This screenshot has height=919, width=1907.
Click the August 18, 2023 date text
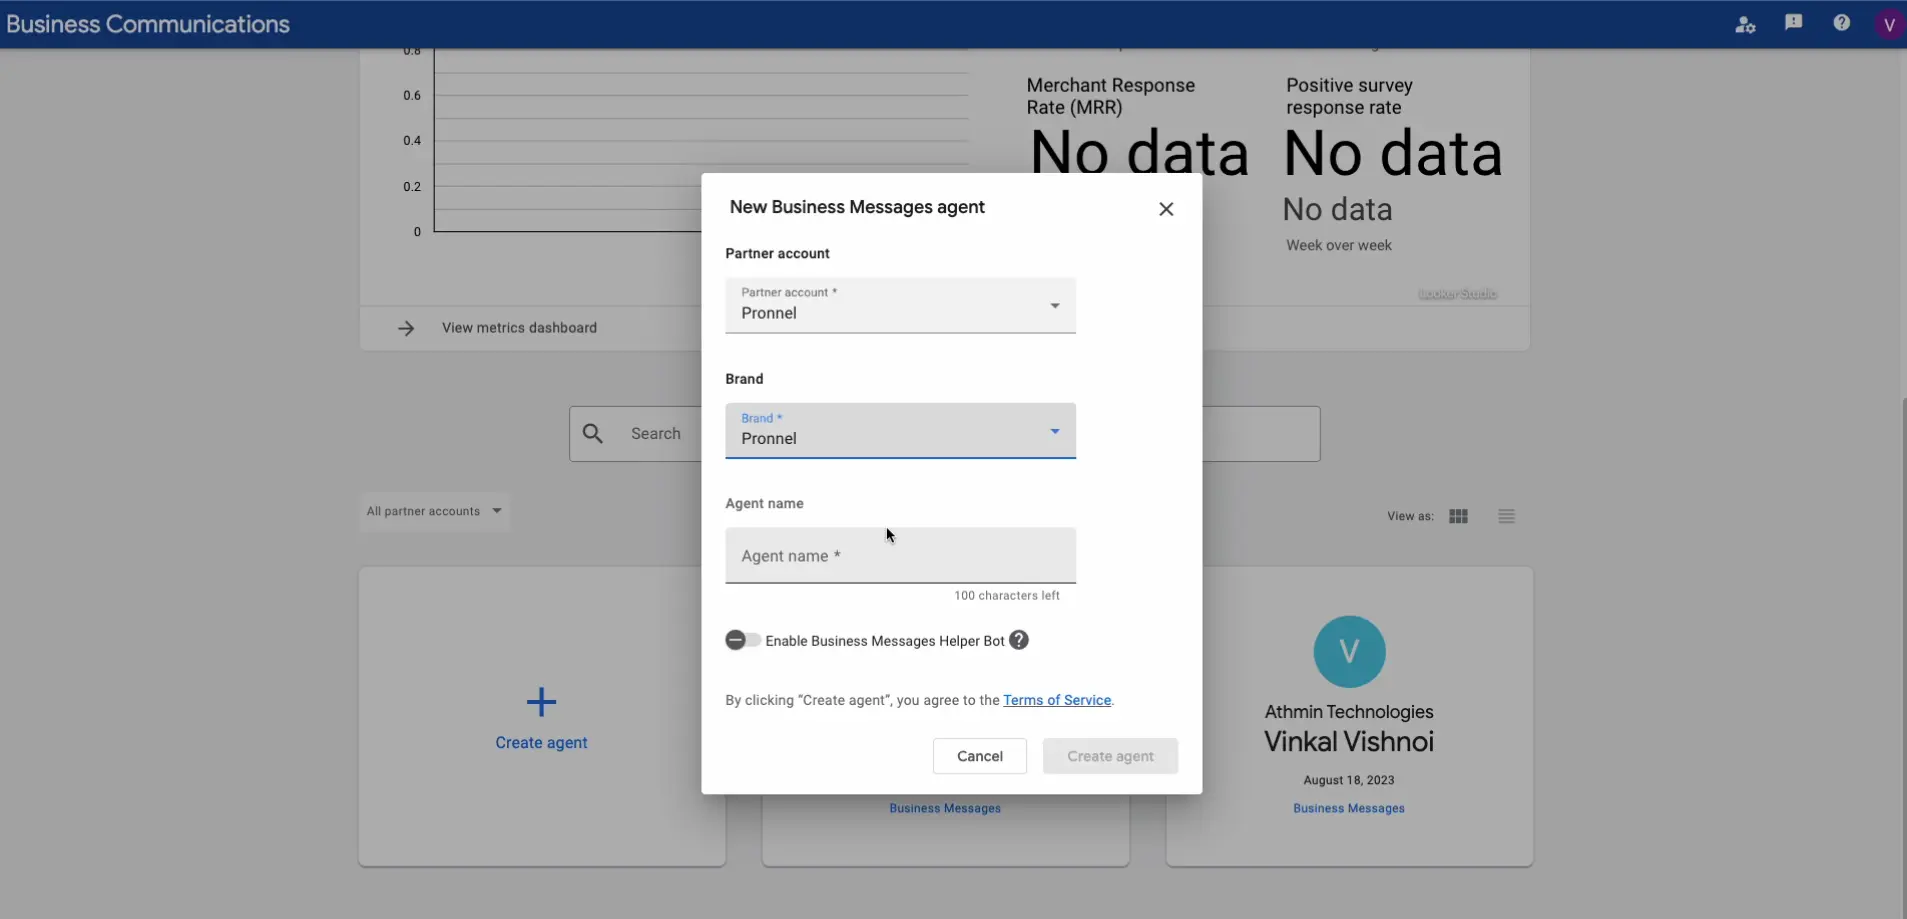tap(1348, 780)
